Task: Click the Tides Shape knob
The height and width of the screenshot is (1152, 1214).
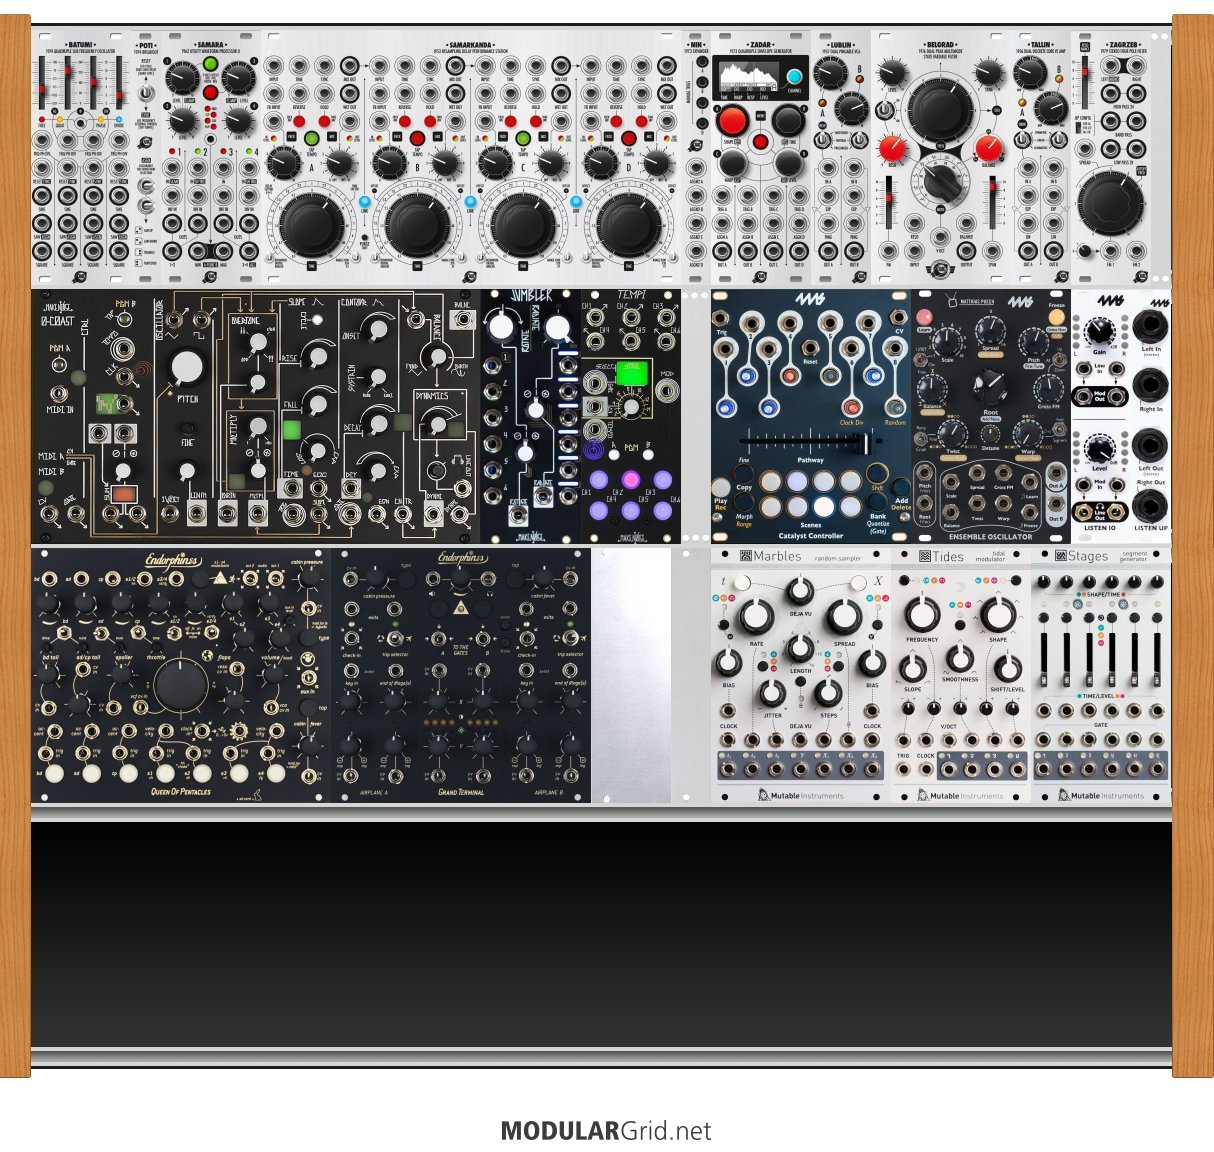Action: [x=997, y=614]
